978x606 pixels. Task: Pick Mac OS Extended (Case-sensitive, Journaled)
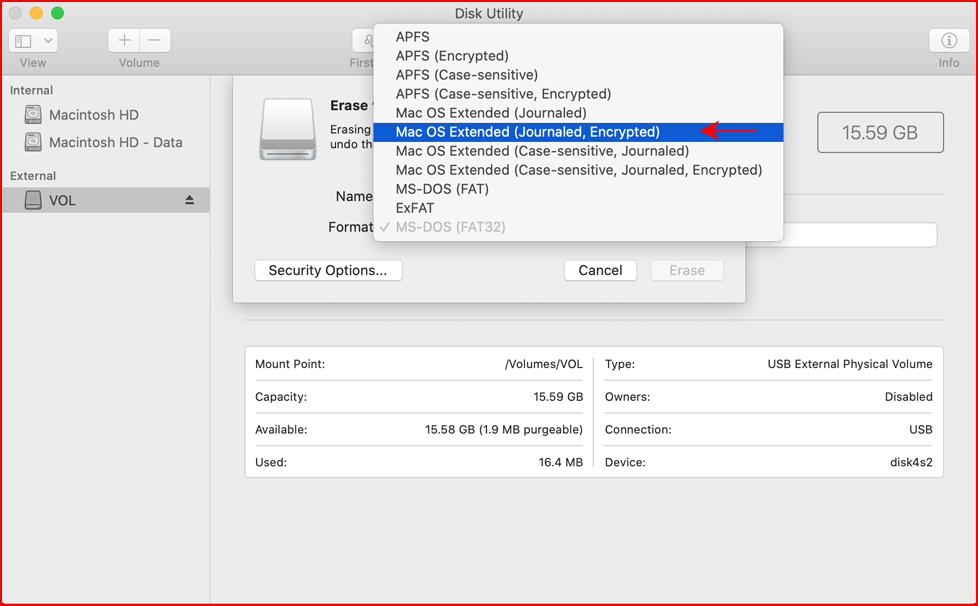click(578, 151)
